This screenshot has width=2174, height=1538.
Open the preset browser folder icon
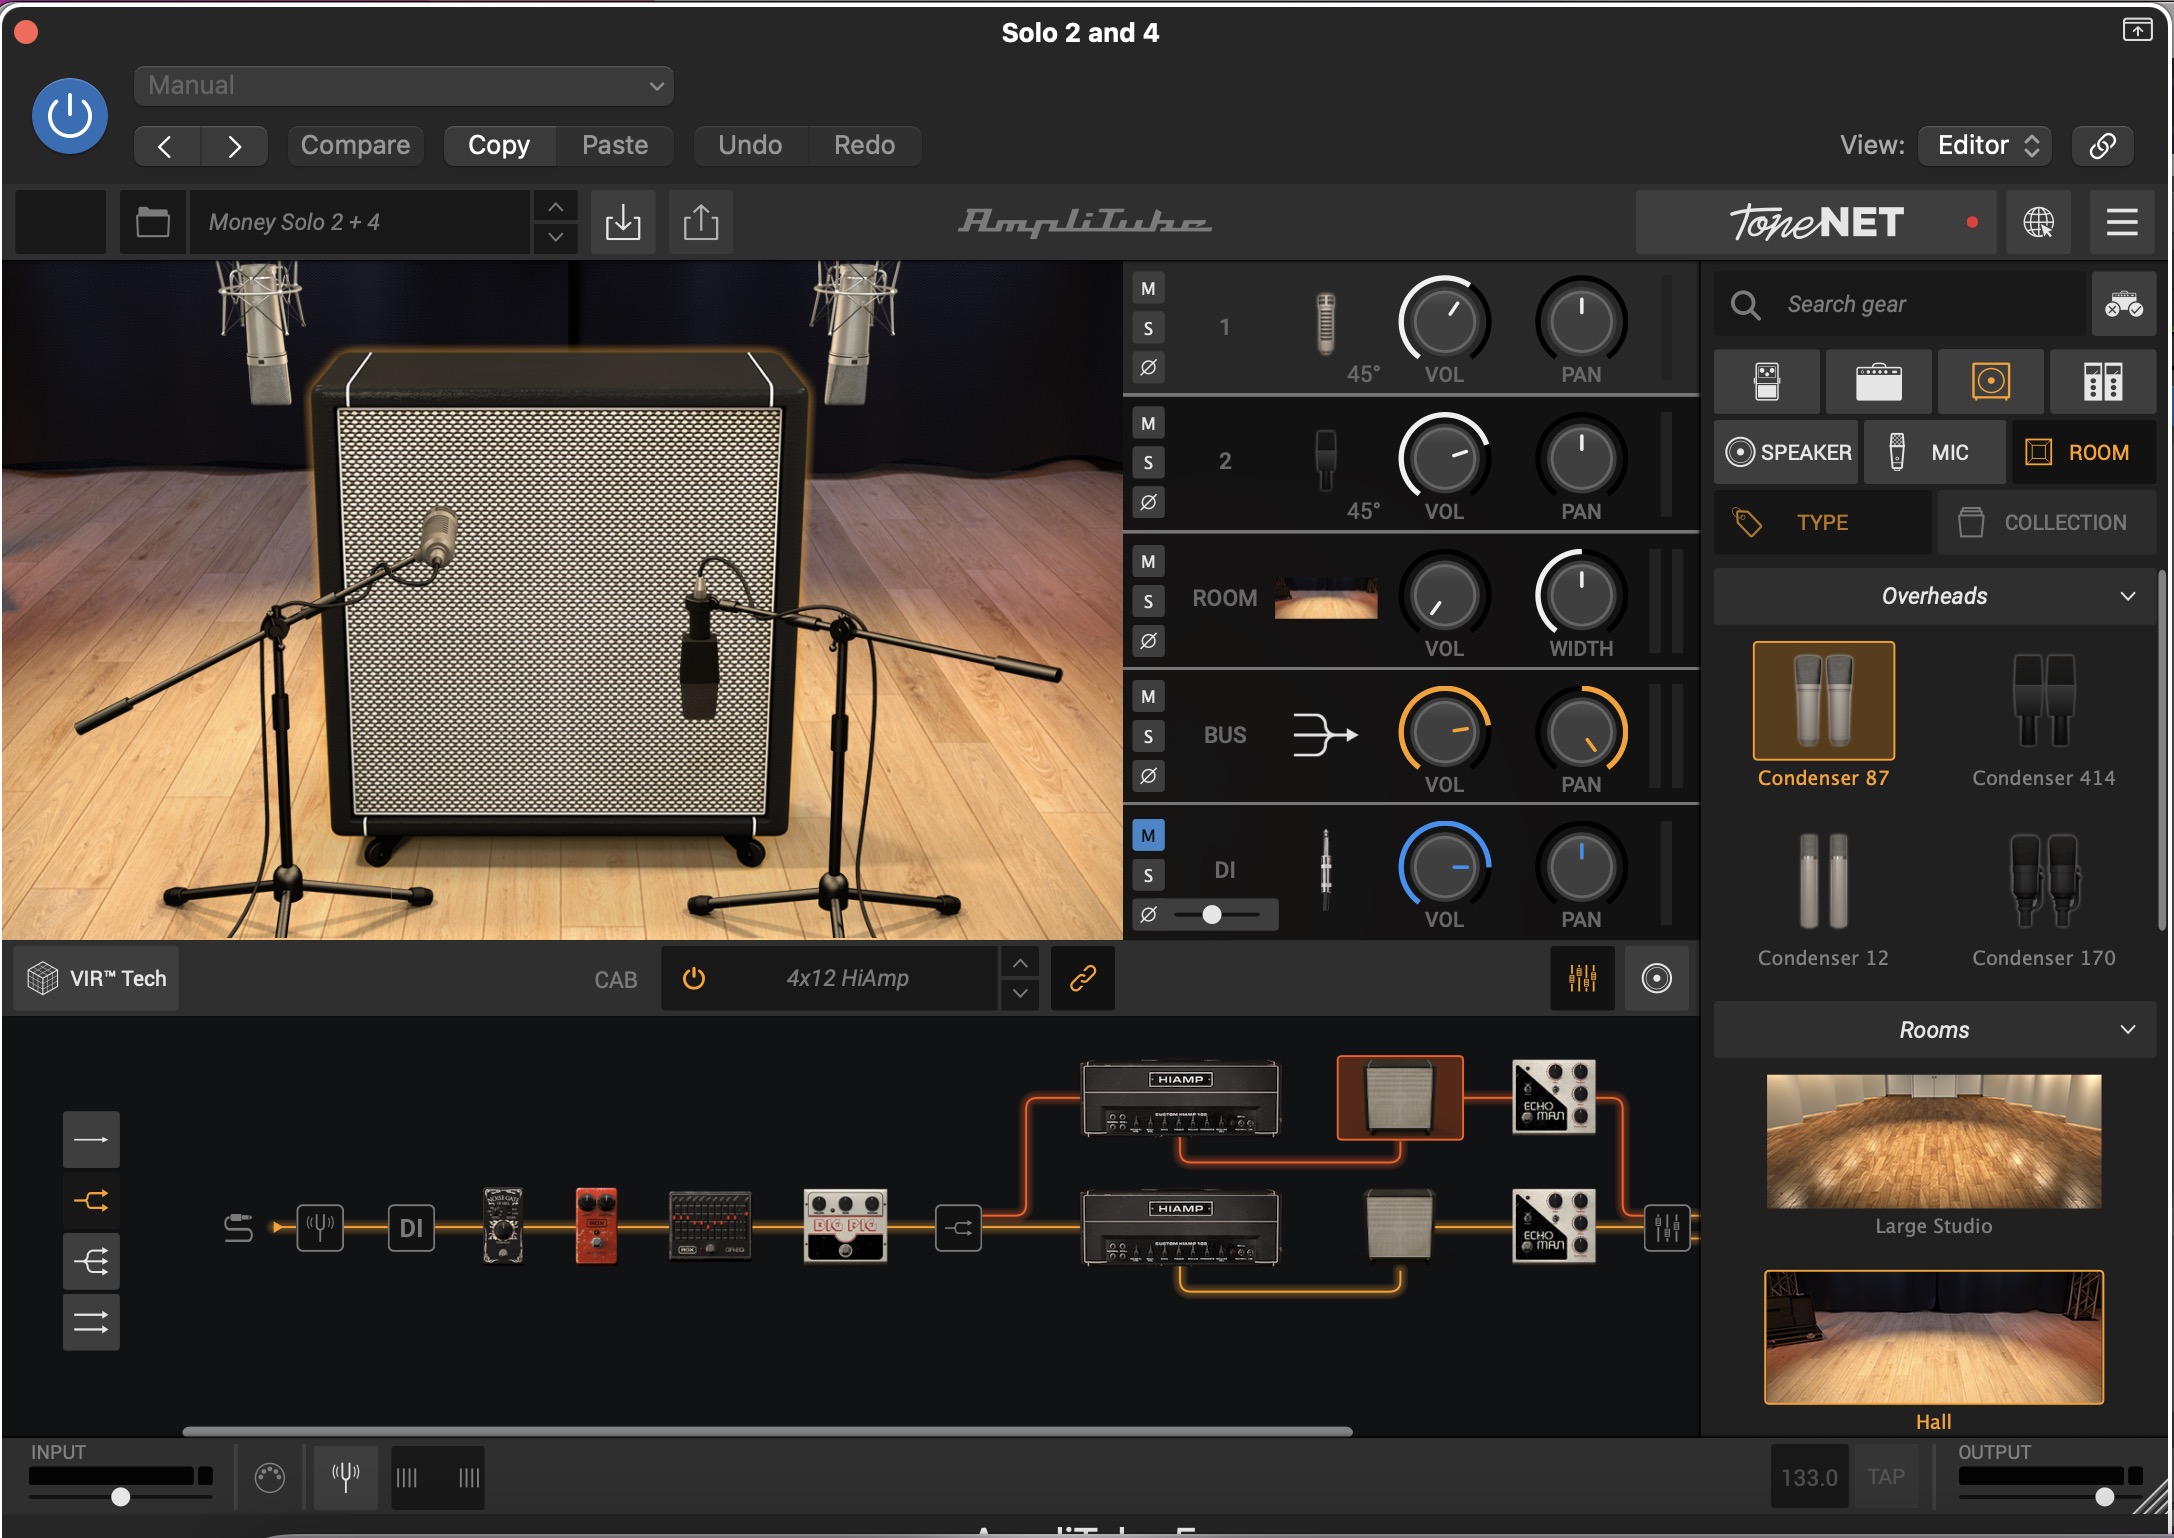point(152,222)
